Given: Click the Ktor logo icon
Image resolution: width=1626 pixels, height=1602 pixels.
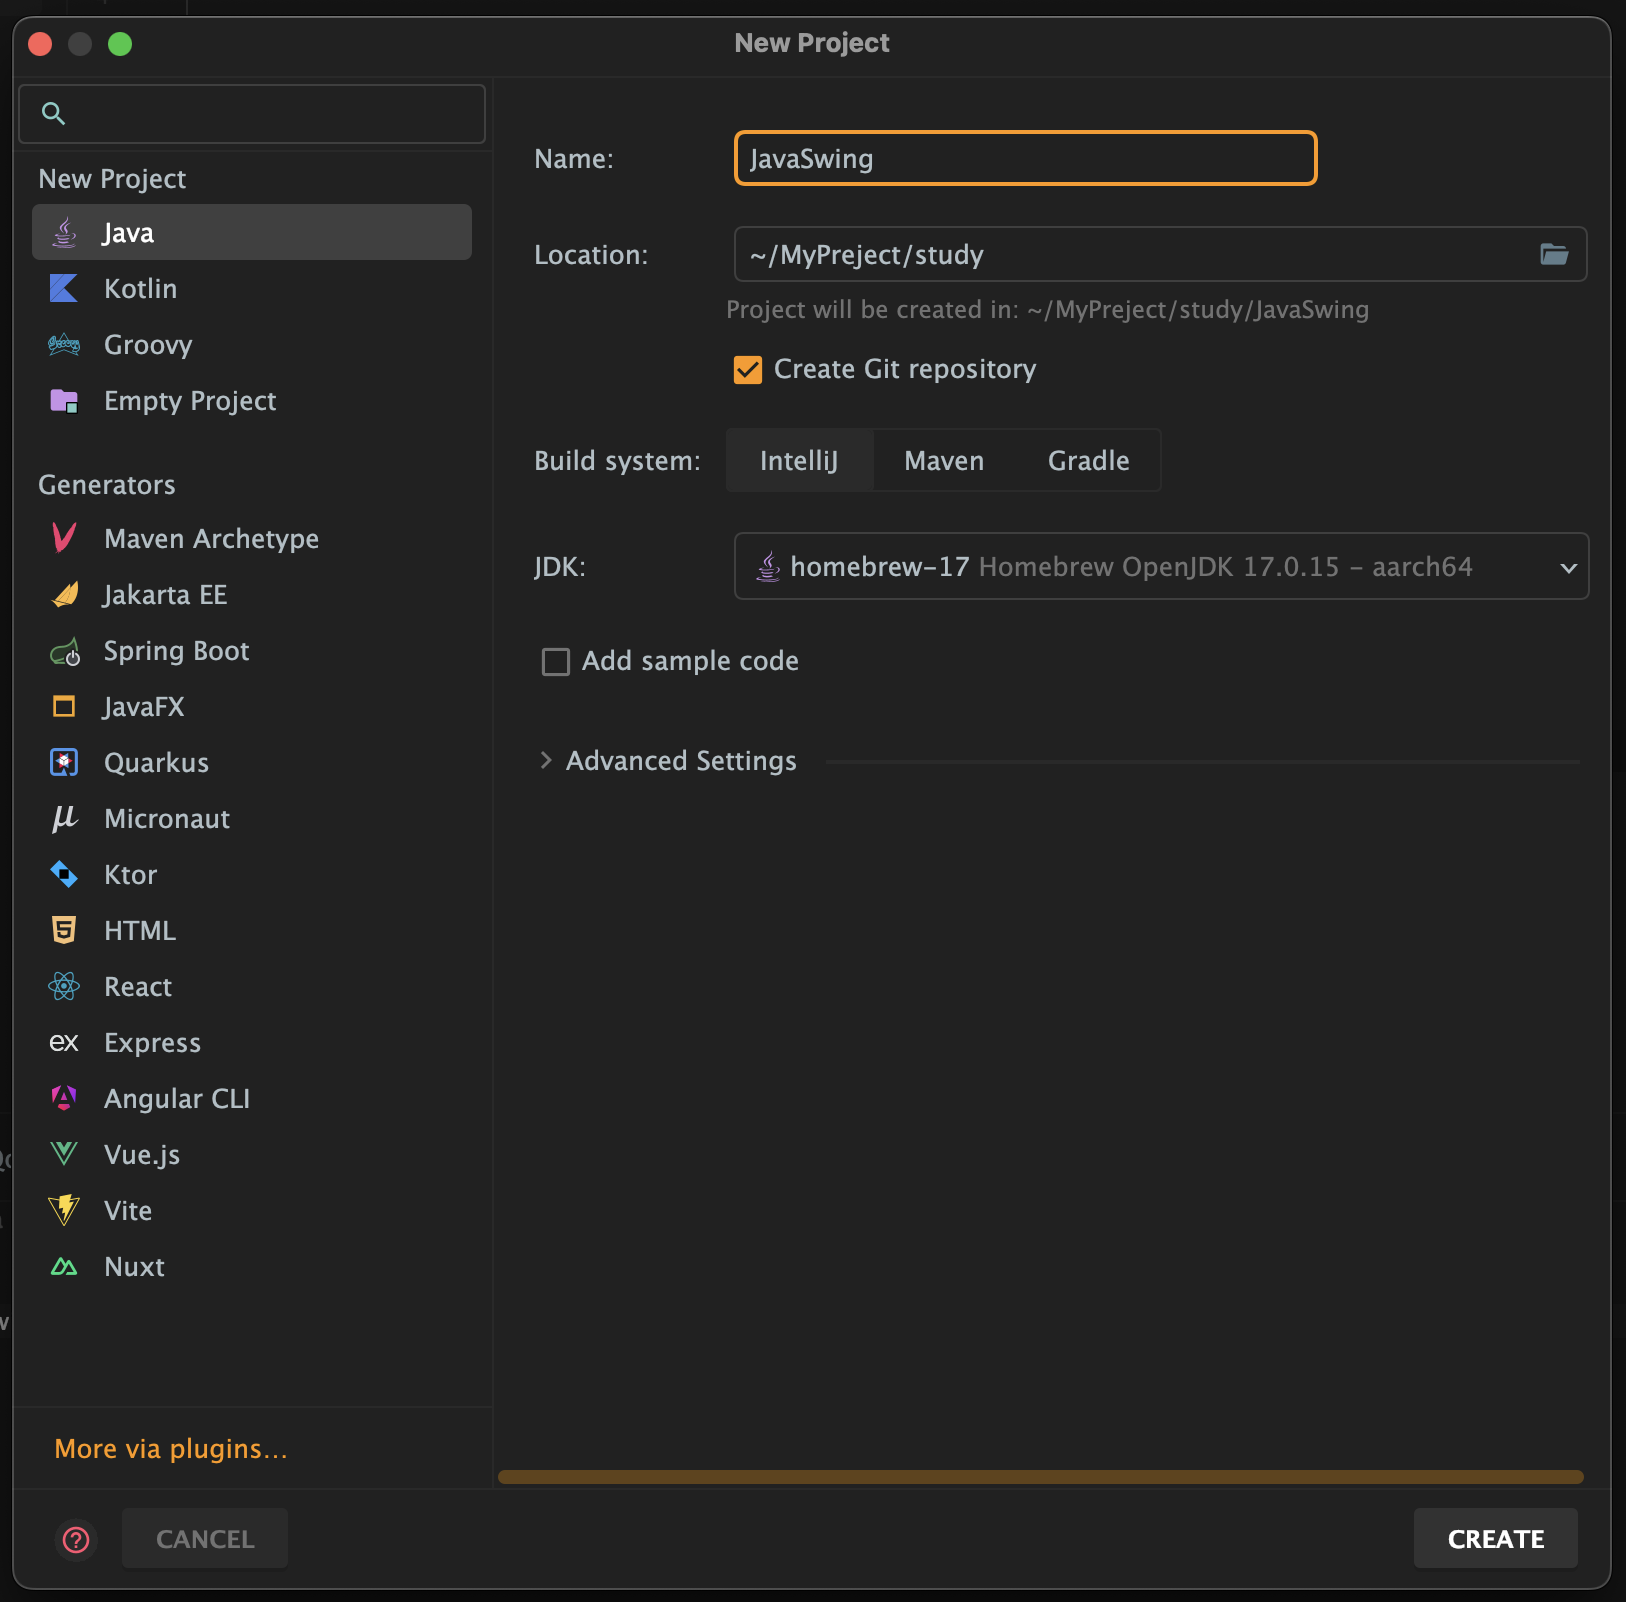Looking at the screenshot, I should 64,875.
